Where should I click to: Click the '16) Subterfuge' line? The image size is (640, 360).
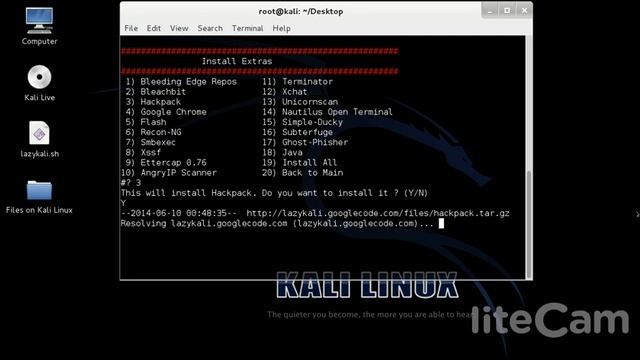(298, 132)
